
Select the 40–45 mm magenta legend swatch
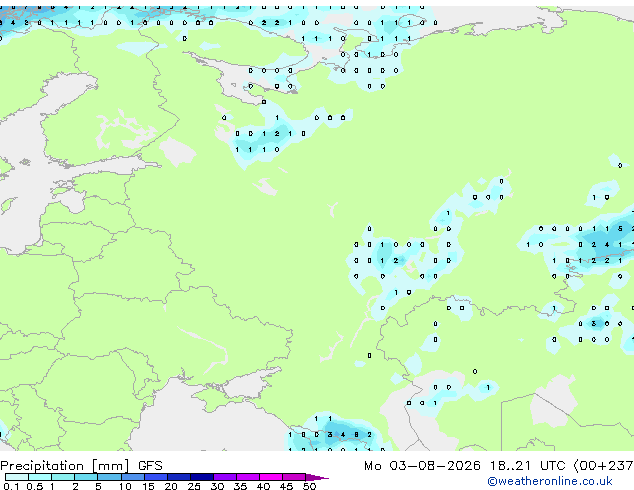click(271, 477)
